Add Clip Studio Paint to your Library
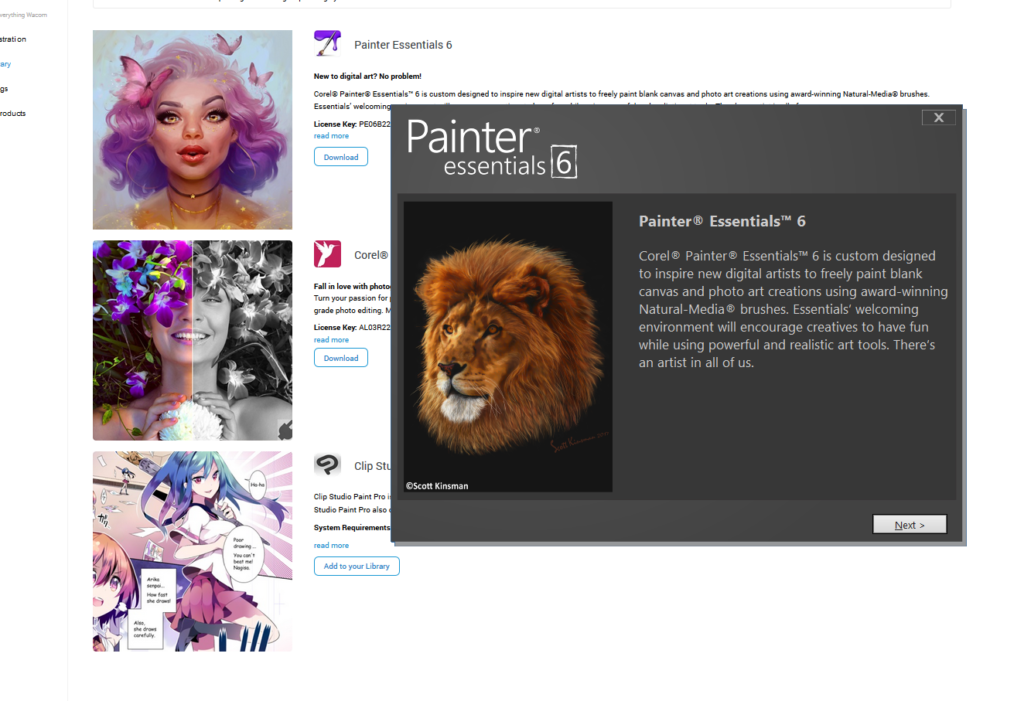 click(357, 566)
